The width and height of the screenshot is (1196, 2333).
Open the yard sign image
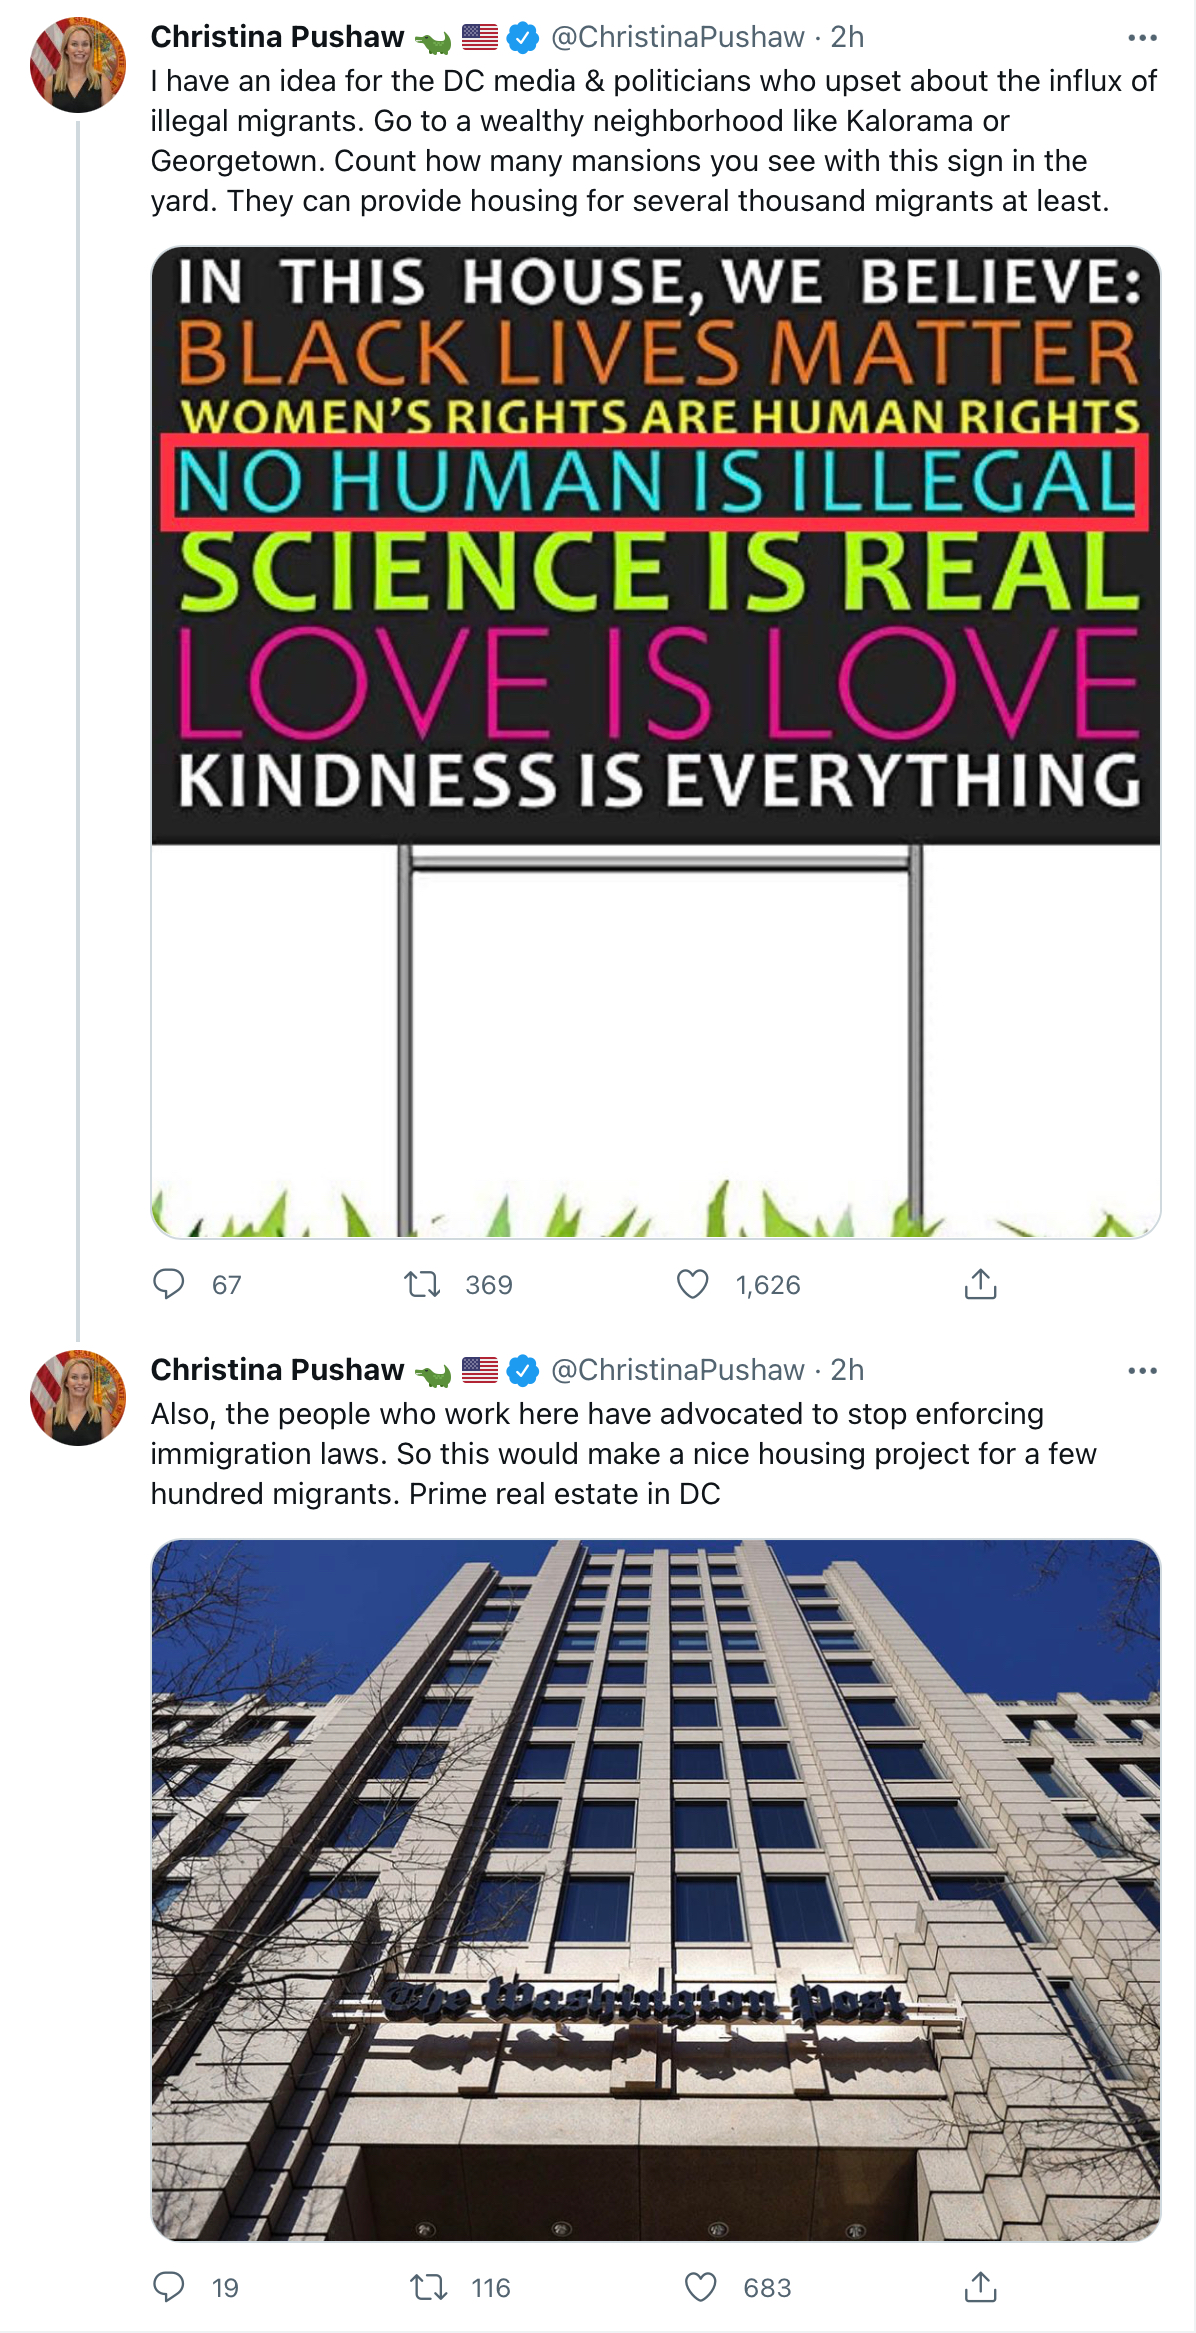(655, 741)
